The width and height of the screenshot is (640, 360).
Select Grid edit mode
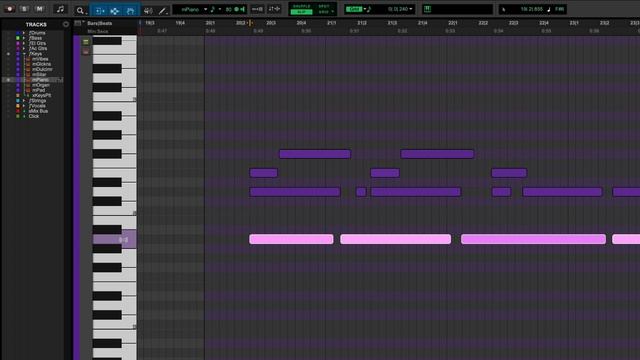point(324,12)
